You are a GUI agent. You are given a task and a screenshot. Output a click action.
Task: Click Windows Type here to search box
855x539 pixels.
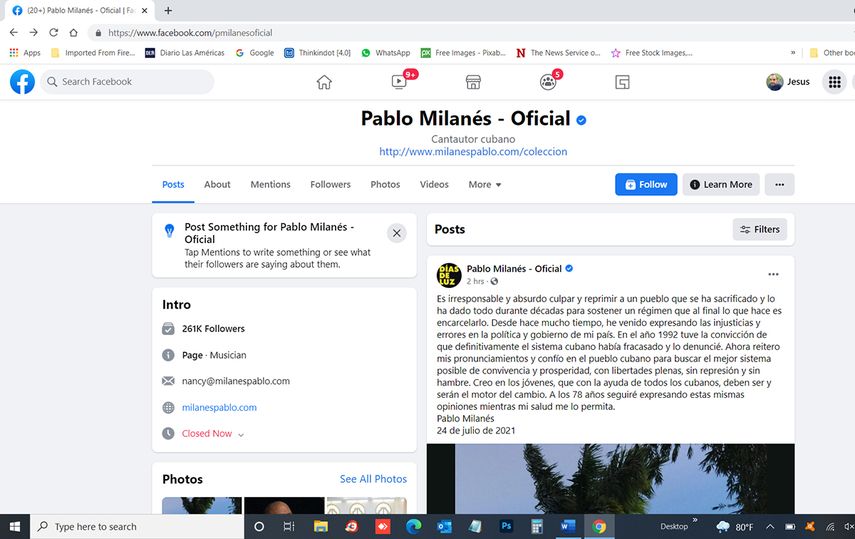click(x=137, y=526)
